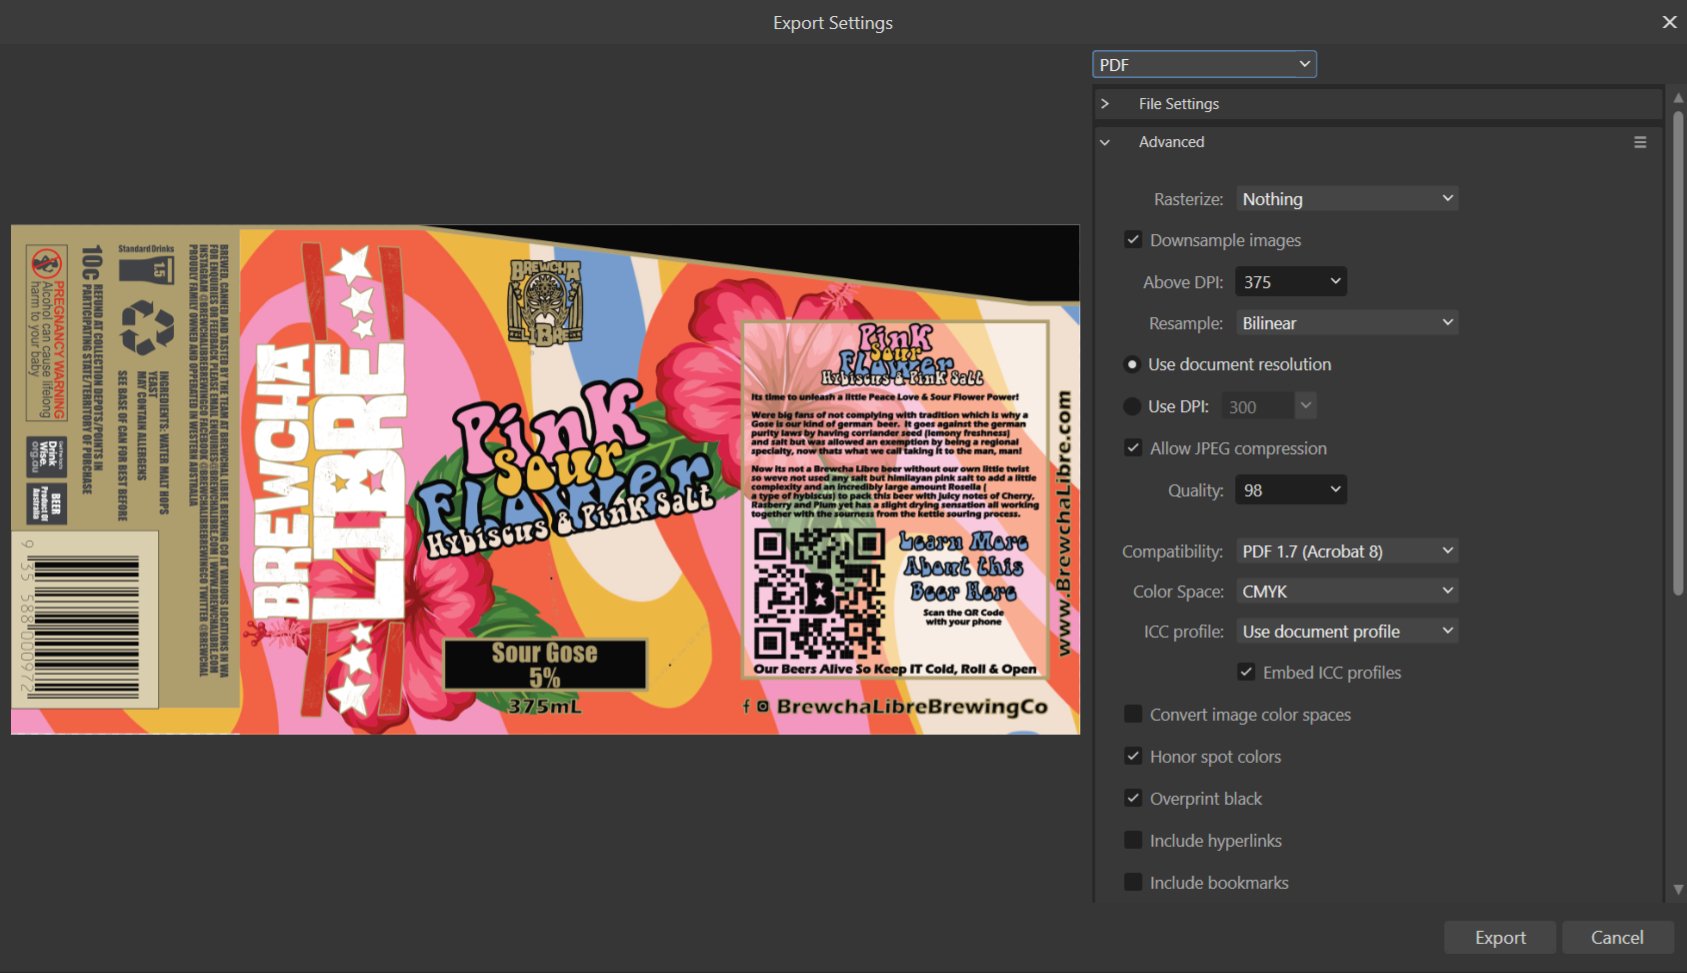
Task: Click the Cancel button
Action: click(1617, 938)
